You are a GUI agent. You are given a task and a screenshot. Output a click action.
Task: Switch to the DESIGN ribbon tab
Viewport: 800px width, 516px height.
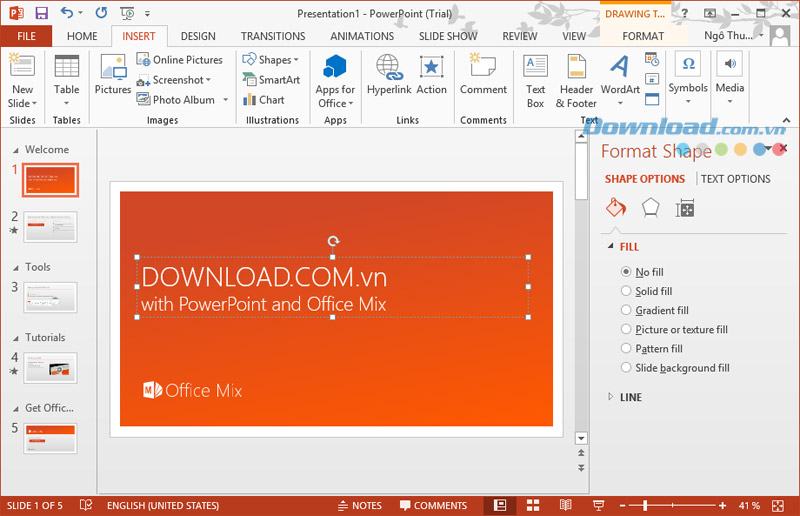coord(198,36)
